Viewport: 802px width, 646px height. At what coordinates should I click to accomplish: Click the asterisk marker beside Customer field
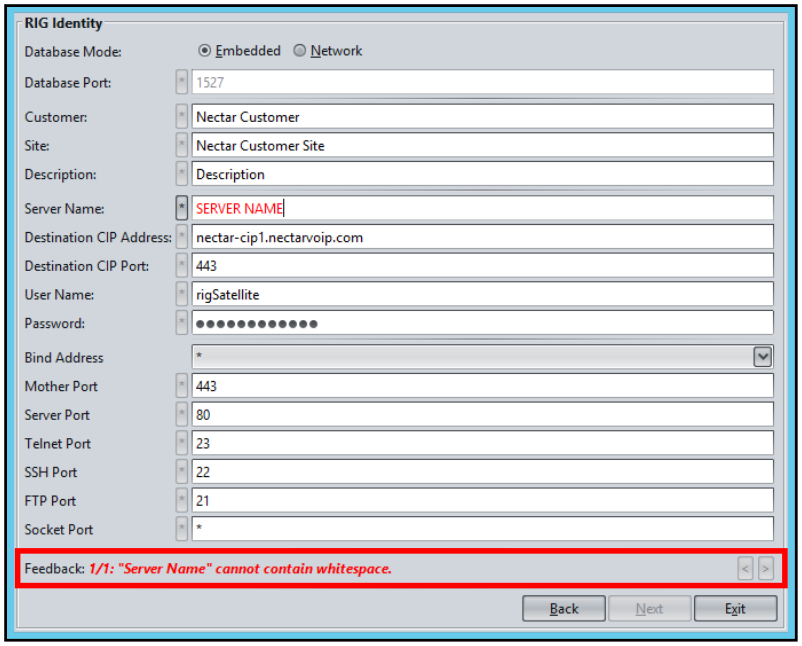point(182,117)
